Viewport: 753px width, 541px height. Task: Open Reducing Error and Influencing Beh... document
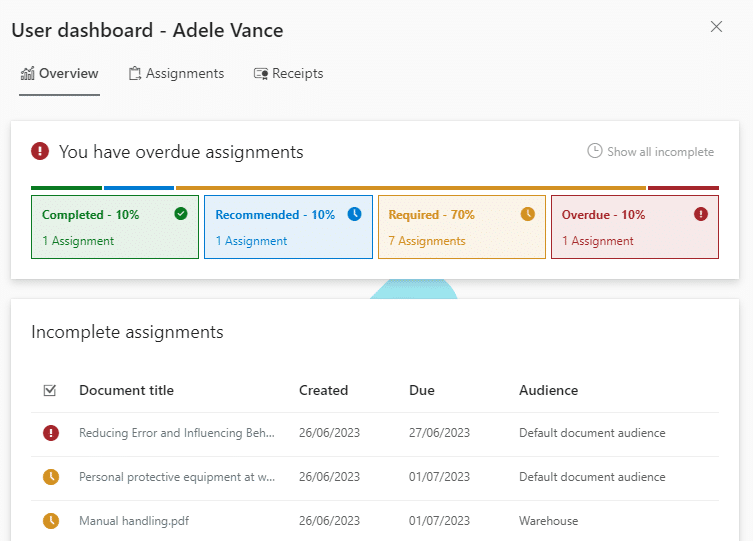(177, 433)
